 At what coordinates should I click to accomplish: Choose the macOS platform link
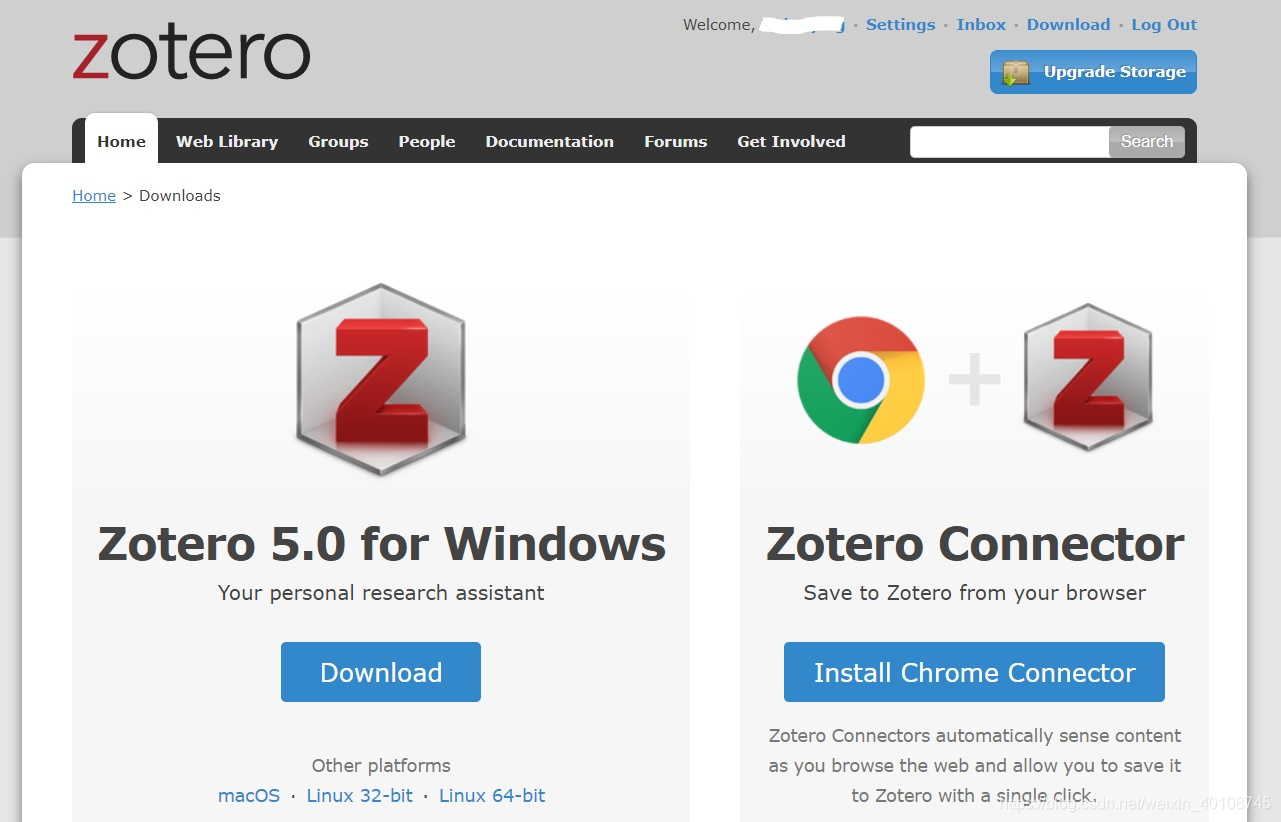pyautogui.click(x=249, y=796)
